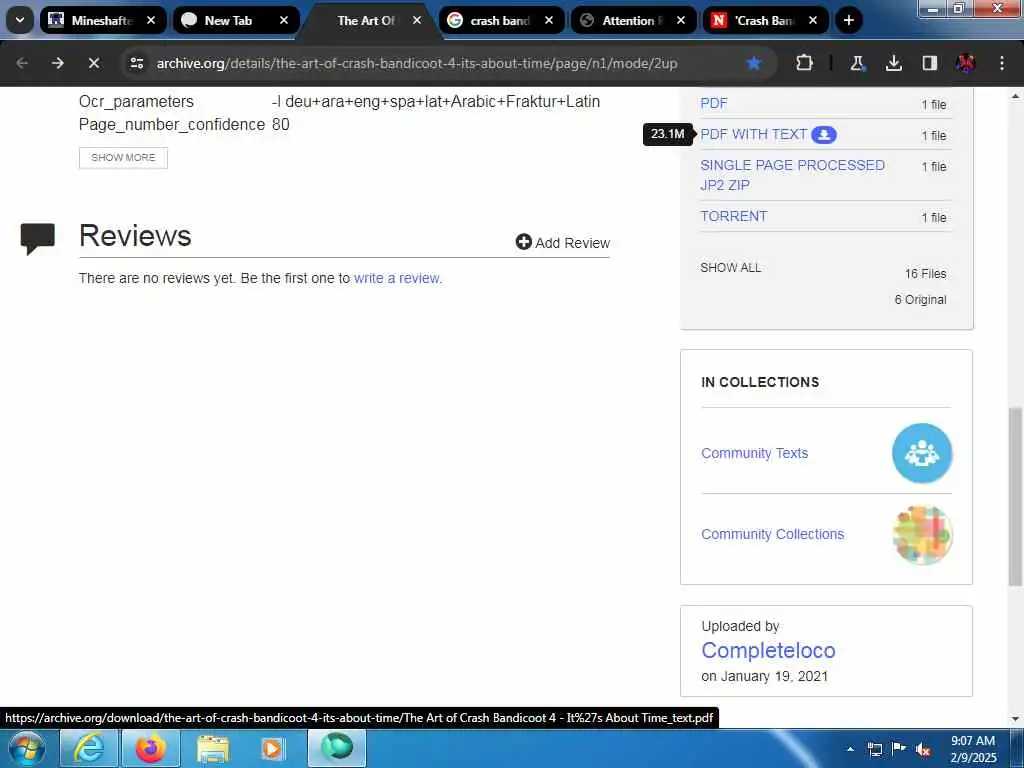
Task: Click the Community Texts blue icon
Action: 921,453
